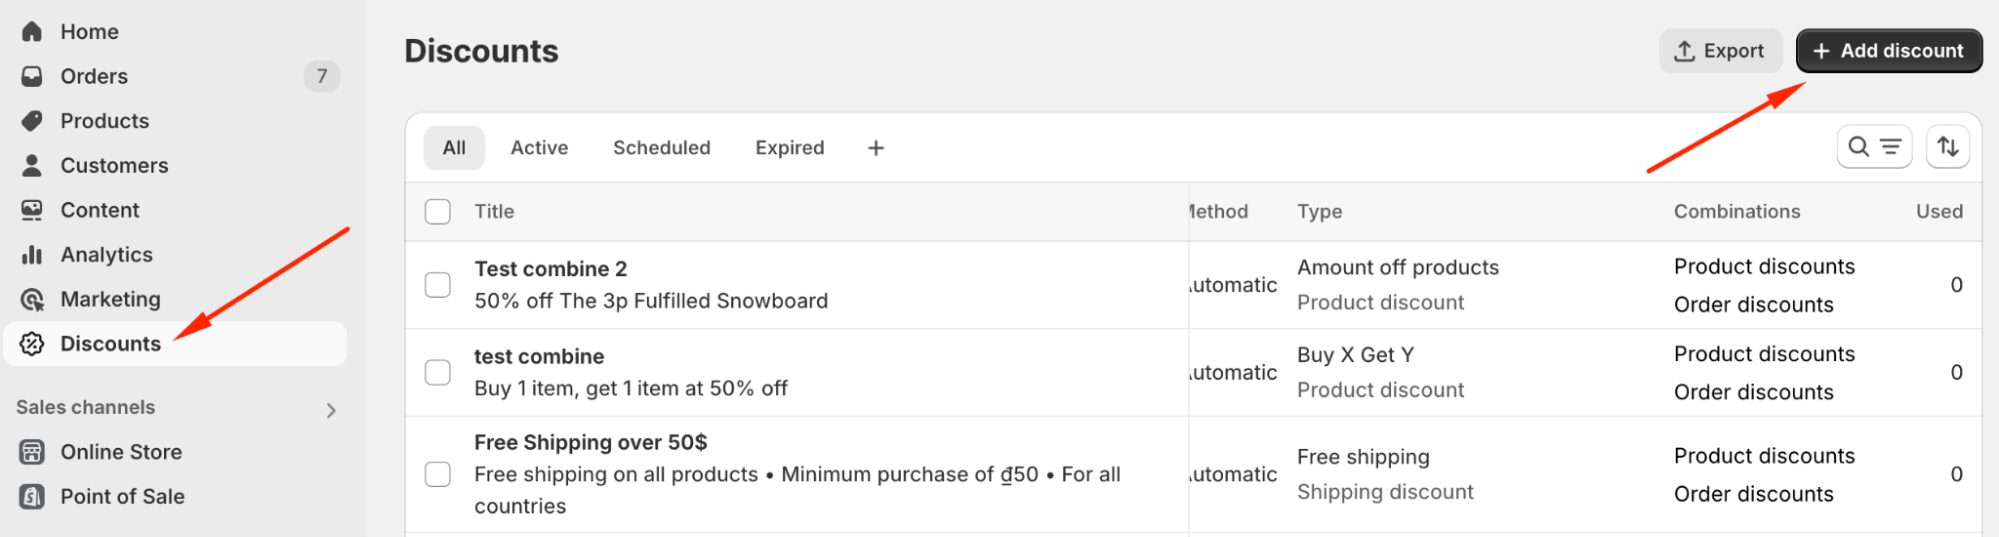Switch to the Active discounts tab
1999x537 pixels.
(539, 148)
